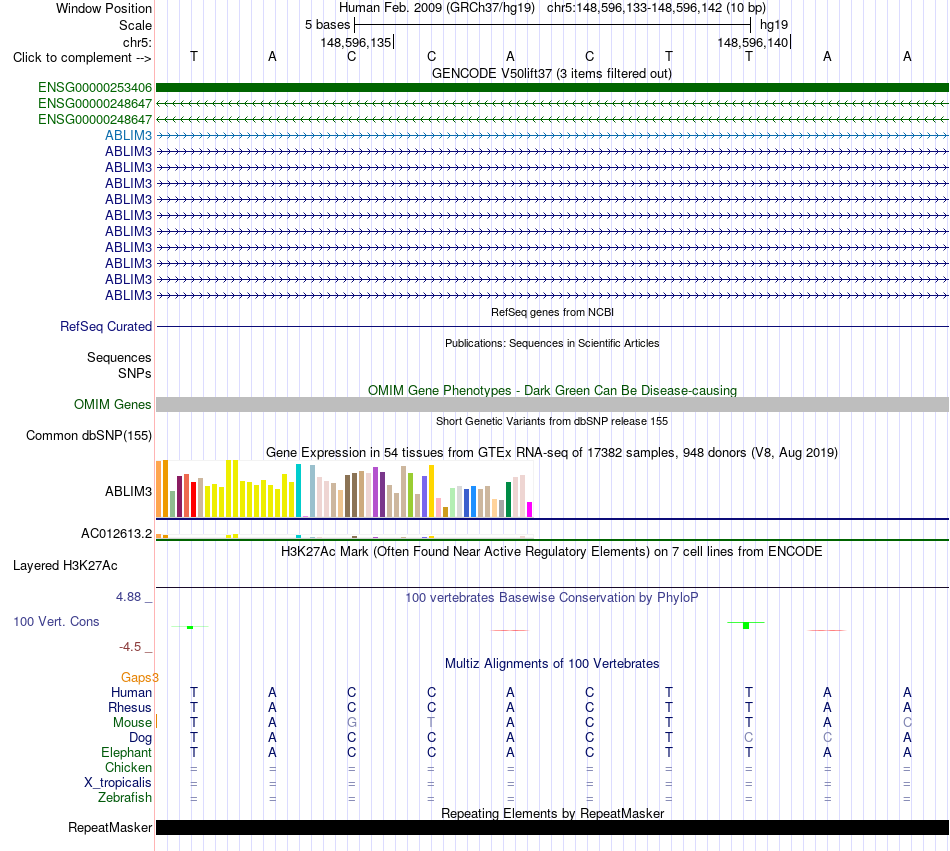This screenshot has height=851, width=950.
Task: Click the SNPs track label
Action: pos(135,373)
